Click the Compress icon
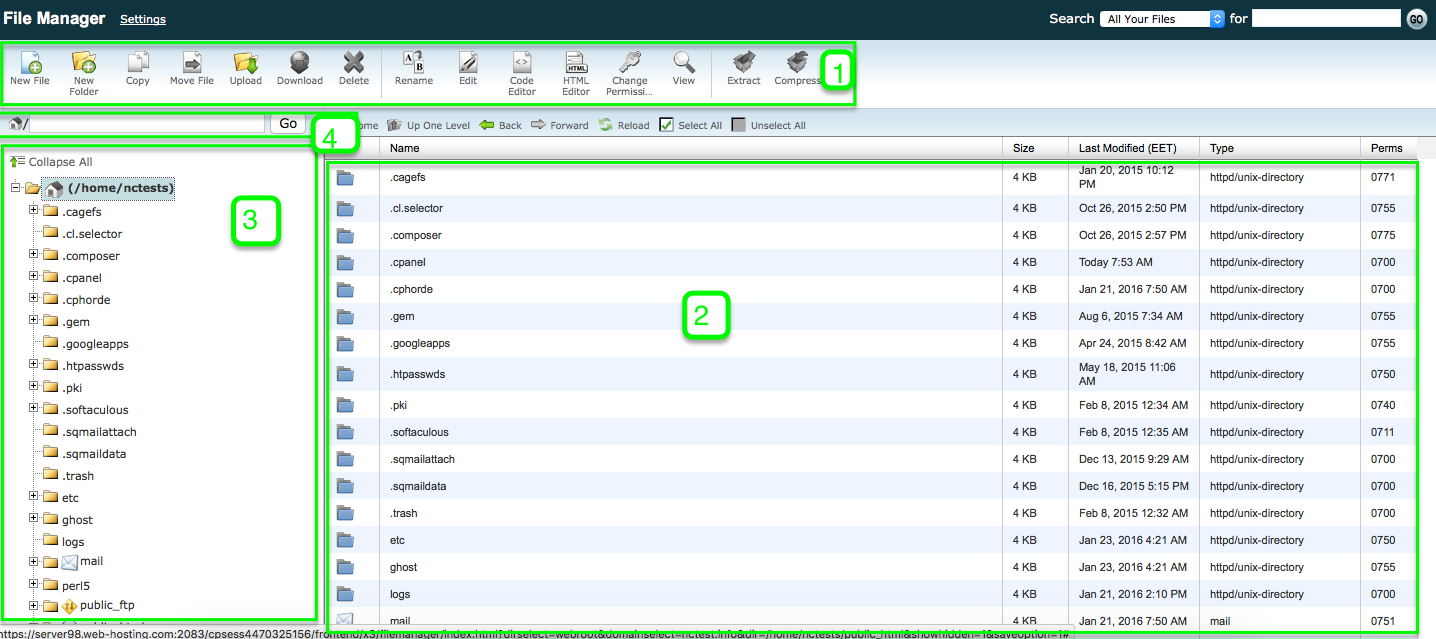1436x639 pixels. [x=798, y=63]
